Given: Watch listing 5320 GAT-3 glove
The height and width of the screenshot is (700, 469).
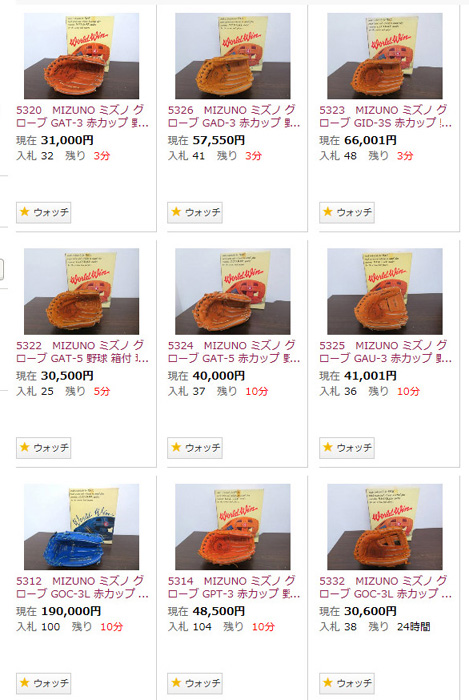Looking at the screenshot, I should point(43,212).
